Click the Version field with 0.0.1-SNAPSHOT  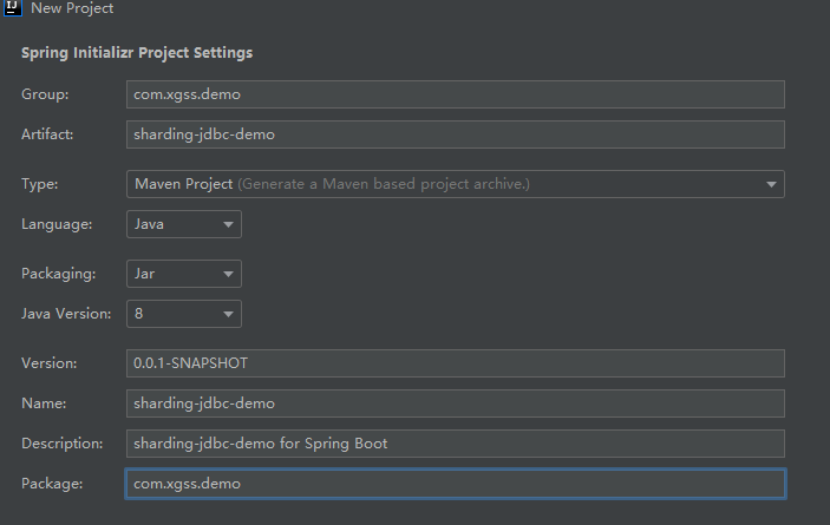click(455, 363)
